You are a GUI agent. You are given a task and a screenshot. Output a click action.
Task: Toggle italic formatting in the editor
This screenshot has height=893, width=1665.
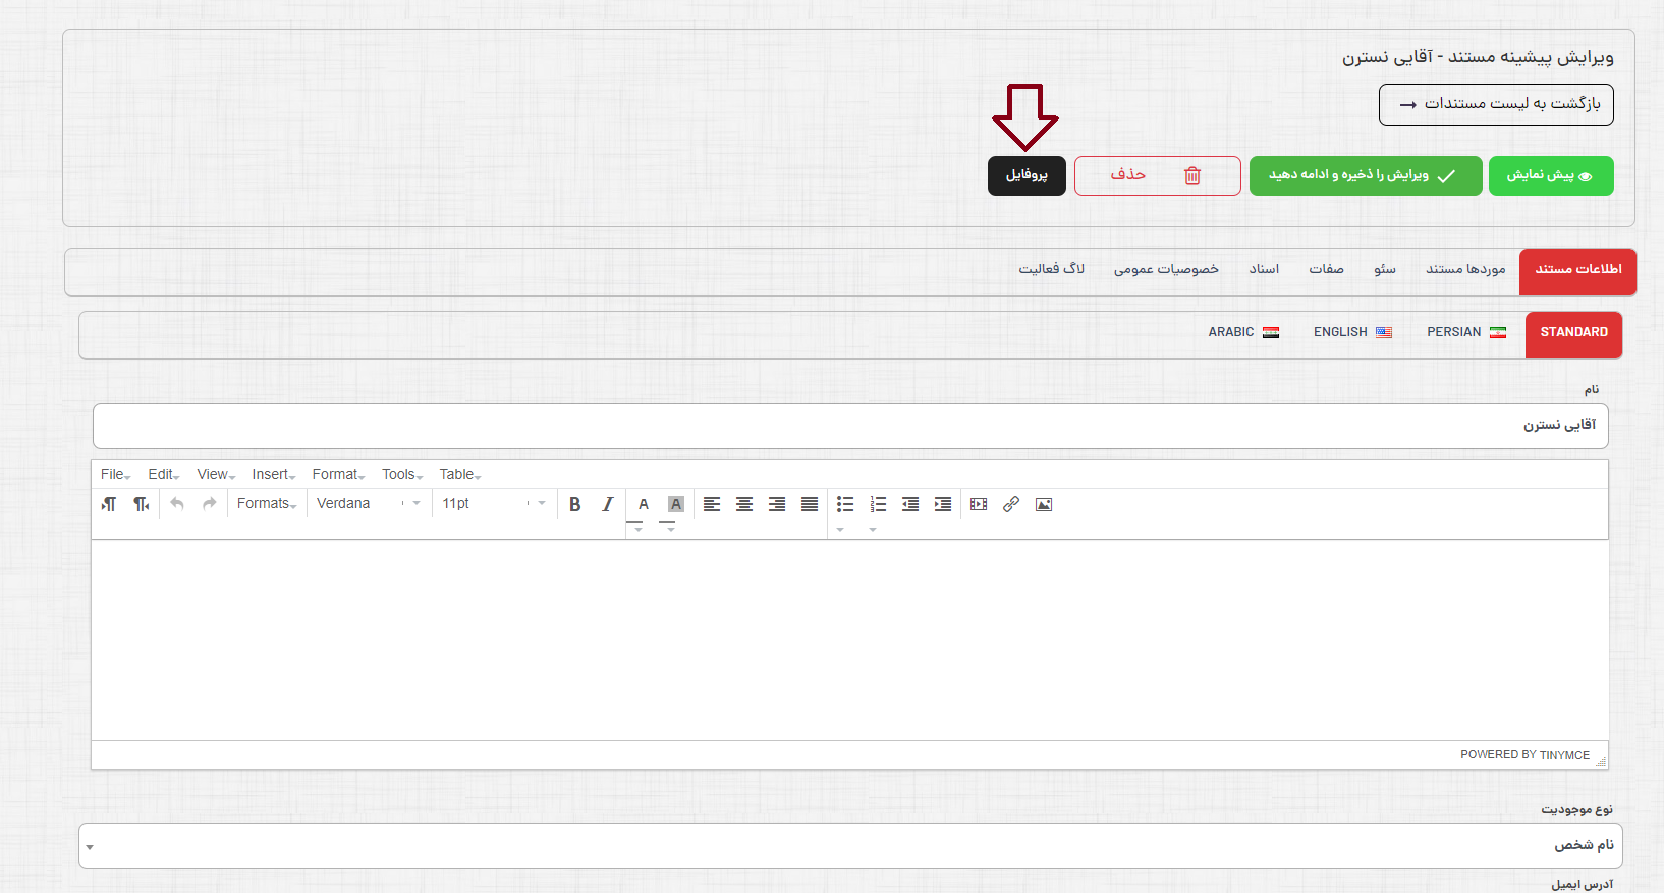click(x=607, y=504)
